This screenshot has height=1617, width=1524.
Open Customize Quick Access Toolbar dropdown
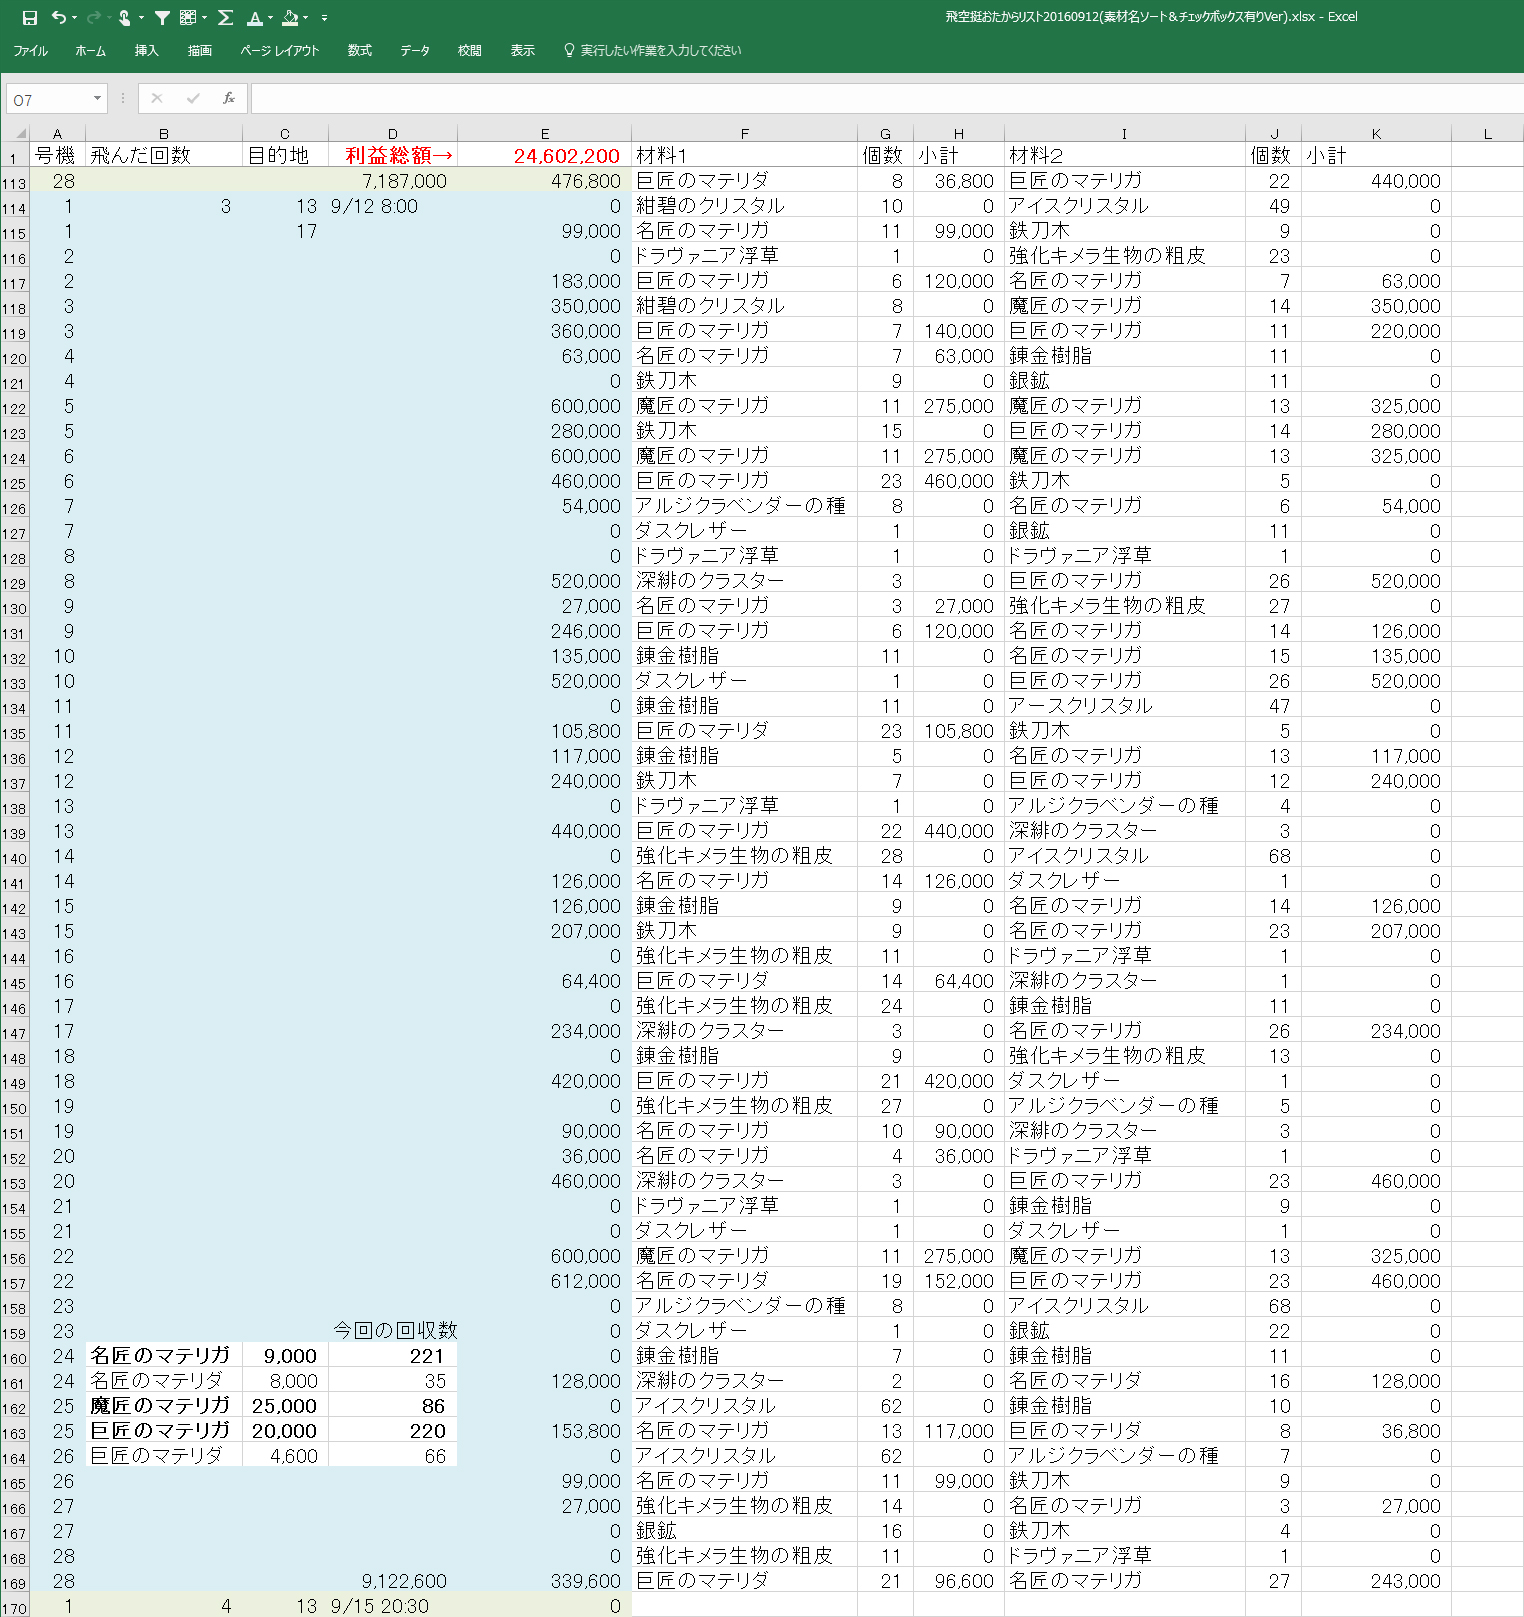click(x=324, y=18)
